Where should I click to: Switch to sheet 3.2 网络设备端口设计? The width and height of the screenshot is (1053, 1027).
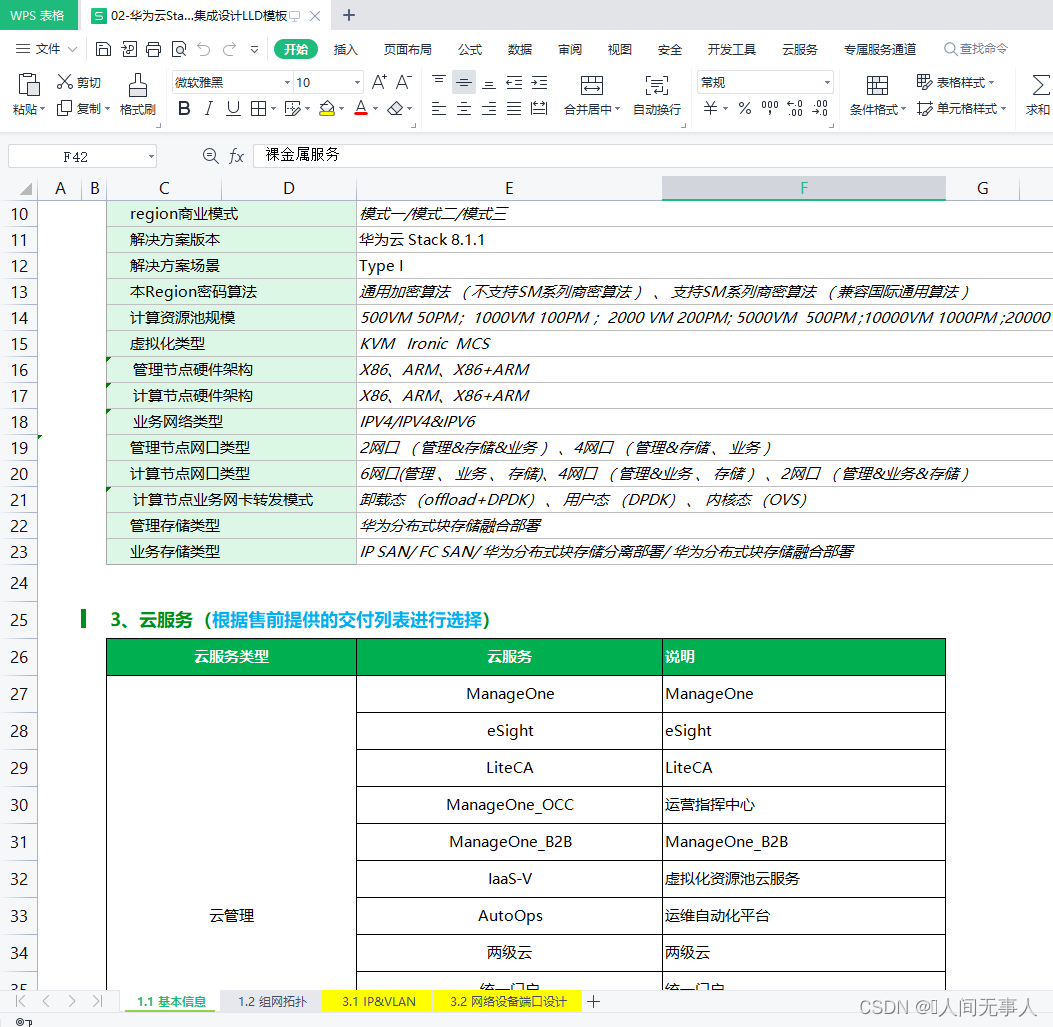click(508, 1001)
